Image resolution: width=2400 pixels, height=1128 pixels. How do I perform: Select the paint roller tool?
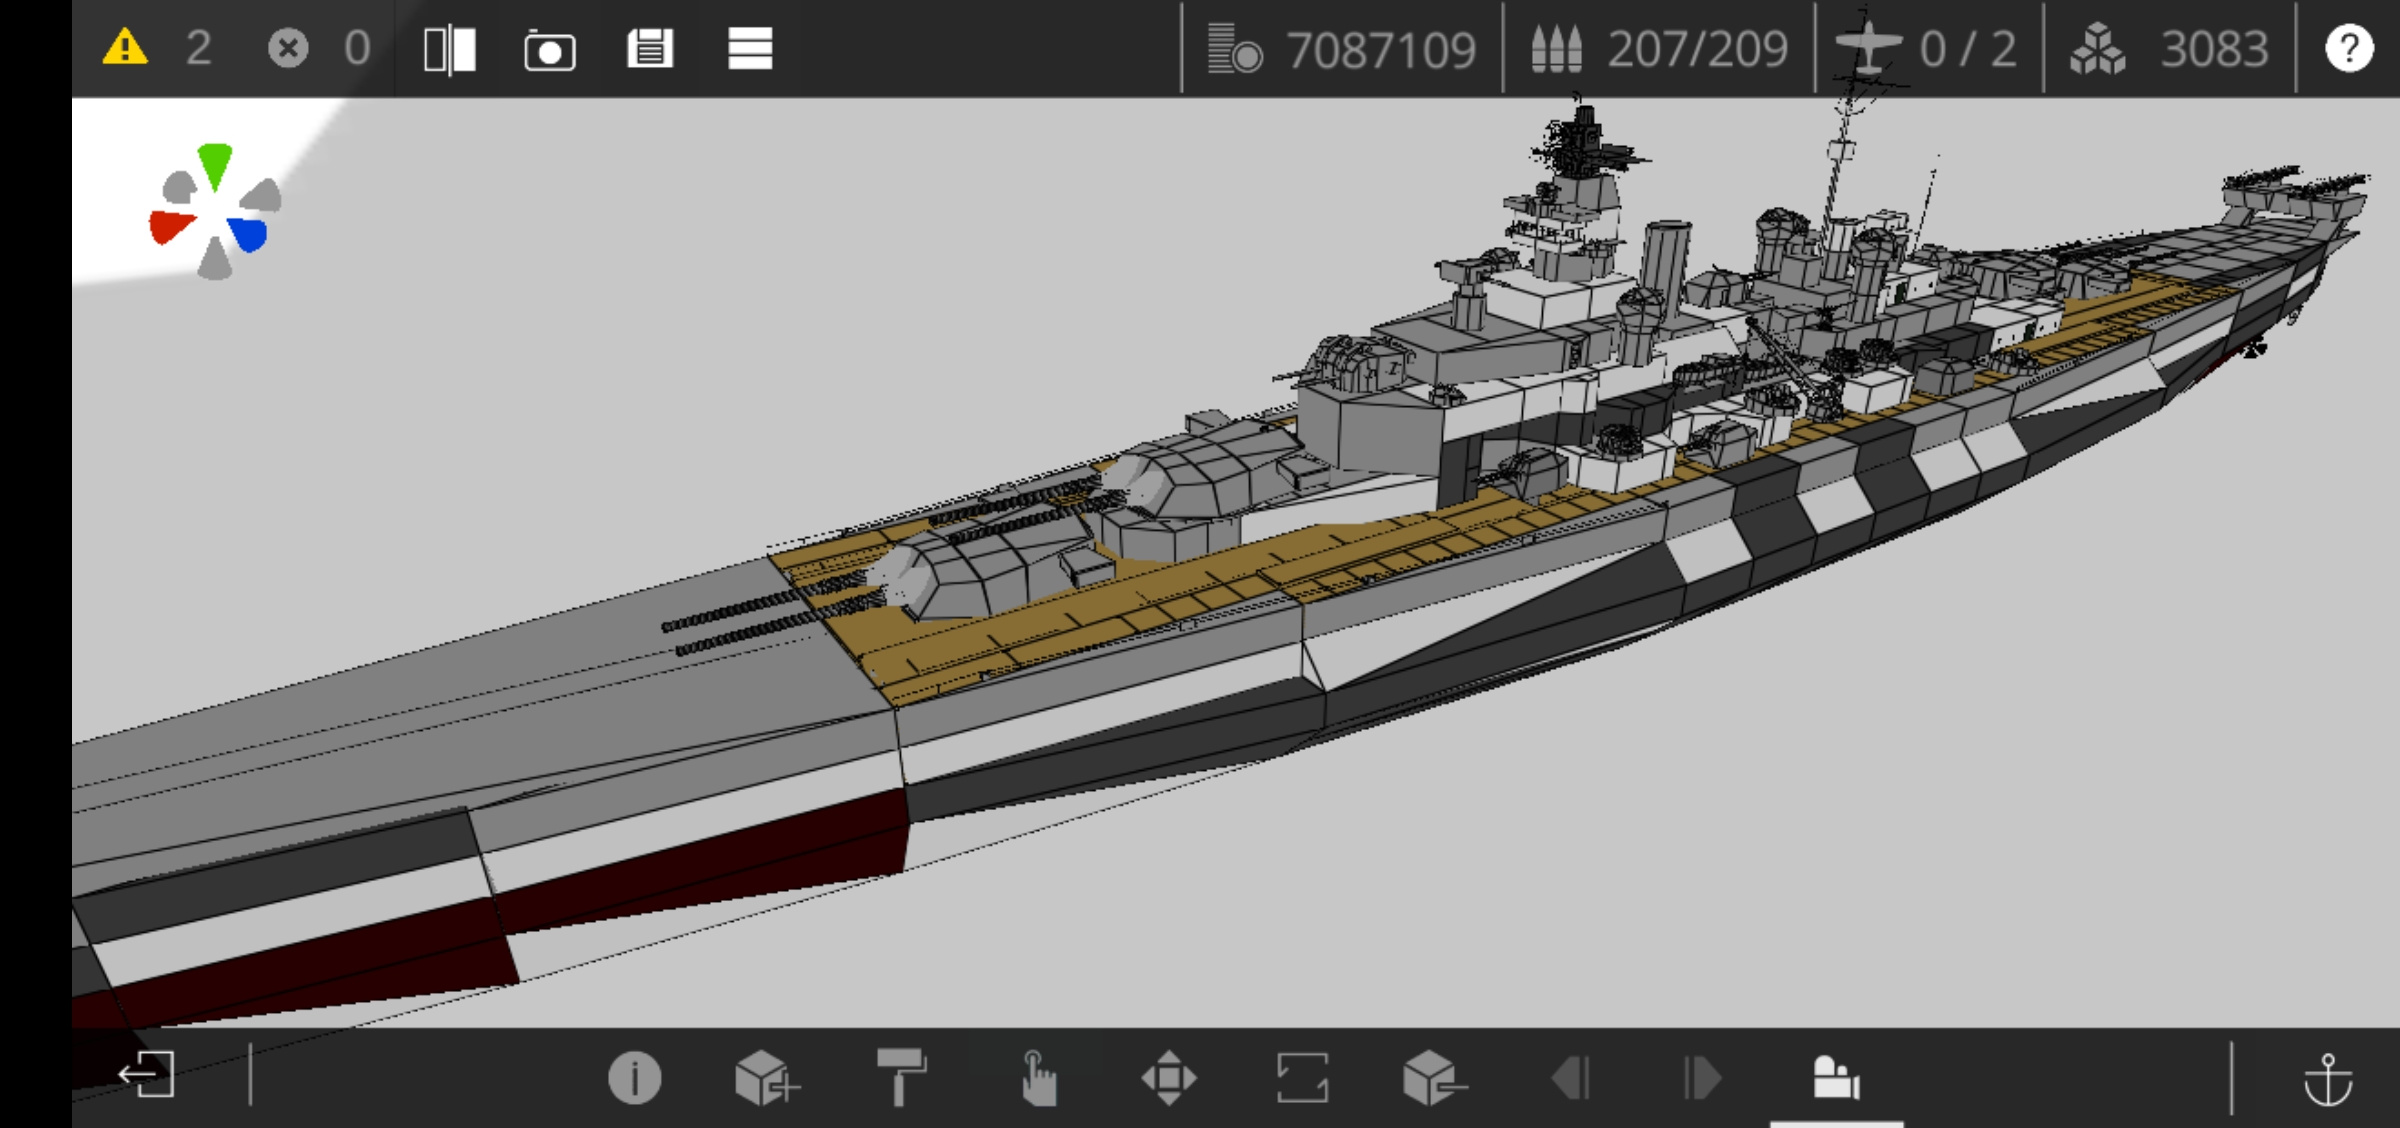[x=901, y=1077]
